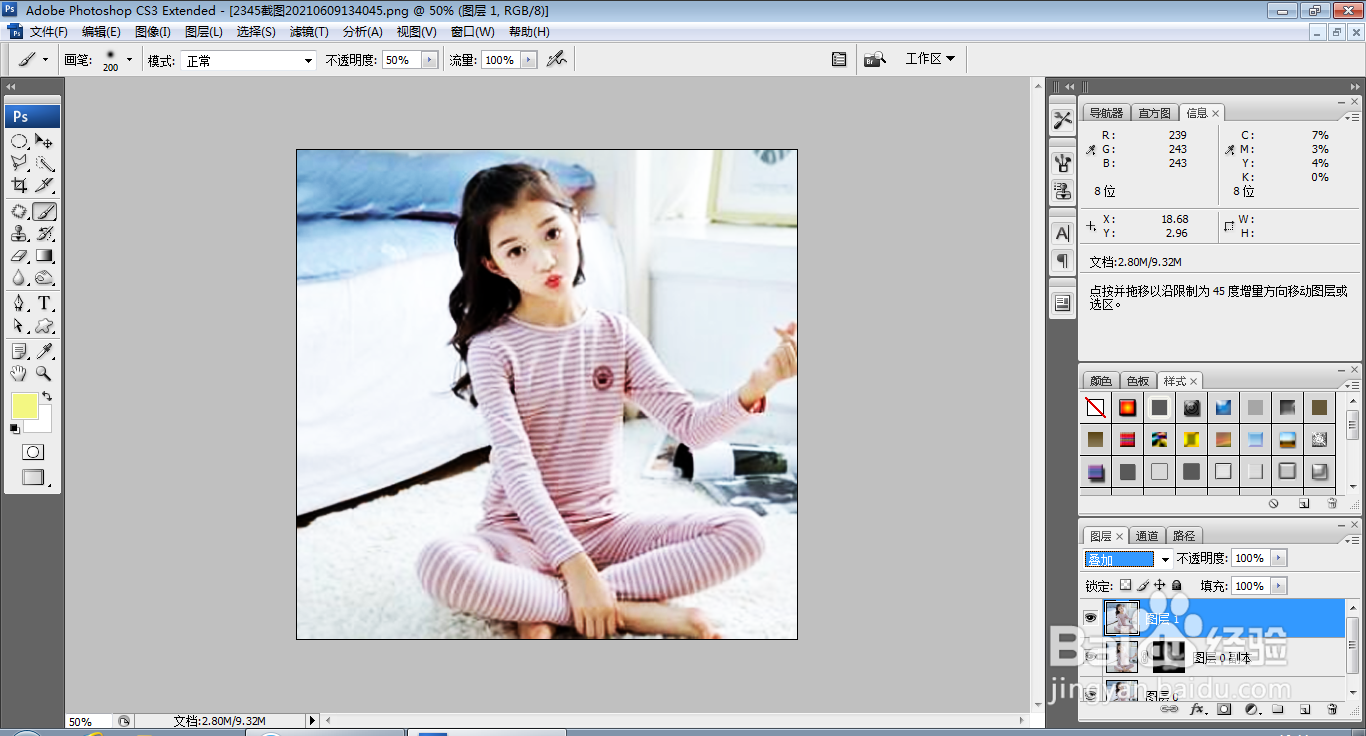Image resolution: width=1366 pixels, height=736 pixels.
Task: Switch to the 路径 tab
Action: (1184, 536)
